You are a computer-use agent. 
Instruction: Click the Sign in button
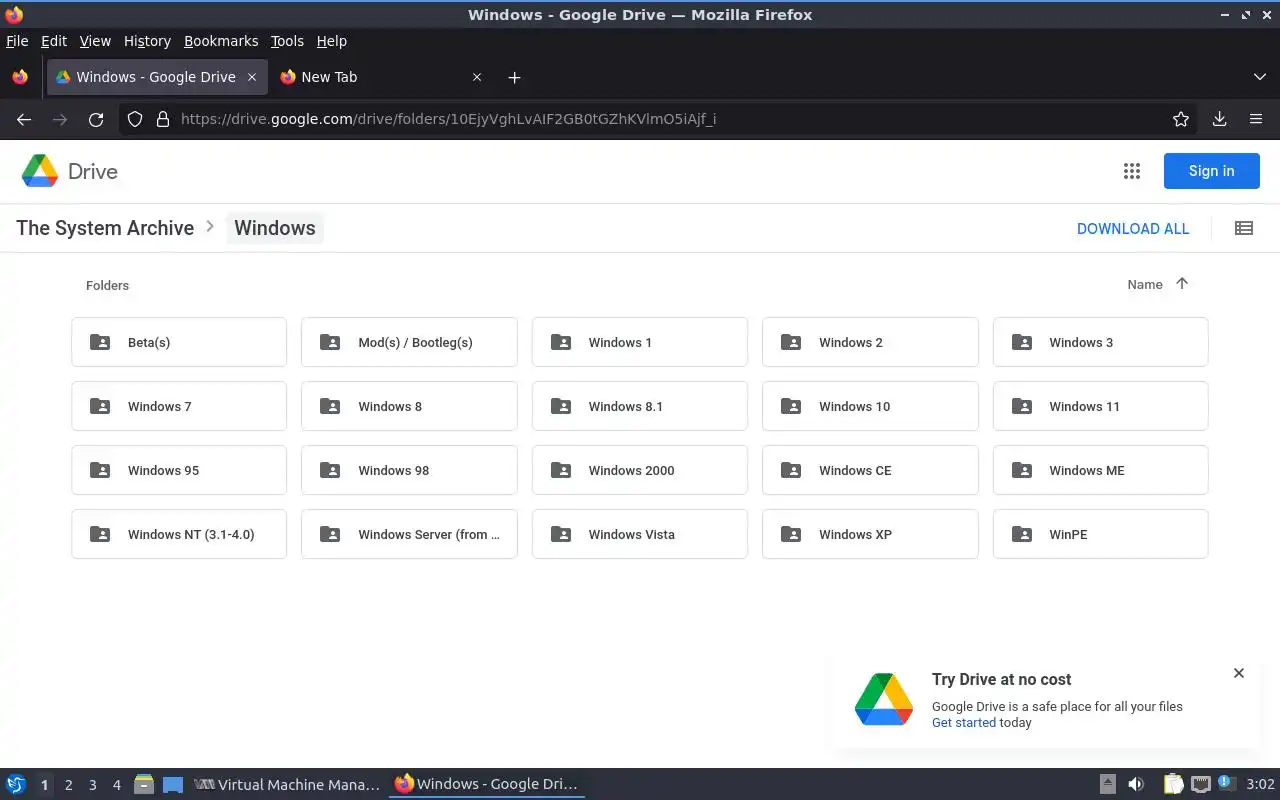tap(1211, 171)
